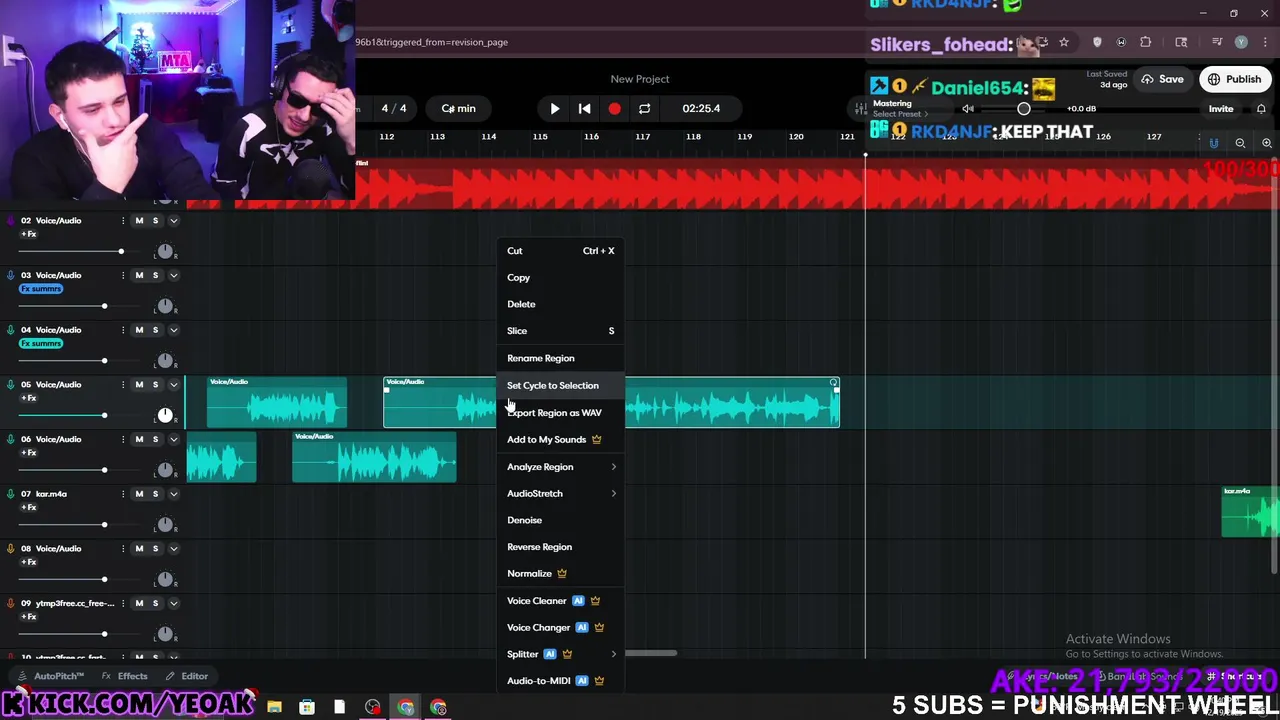1280x720 pixels.
Task: Solo track 08 Voice/Audio
Action: click(155, 548)
